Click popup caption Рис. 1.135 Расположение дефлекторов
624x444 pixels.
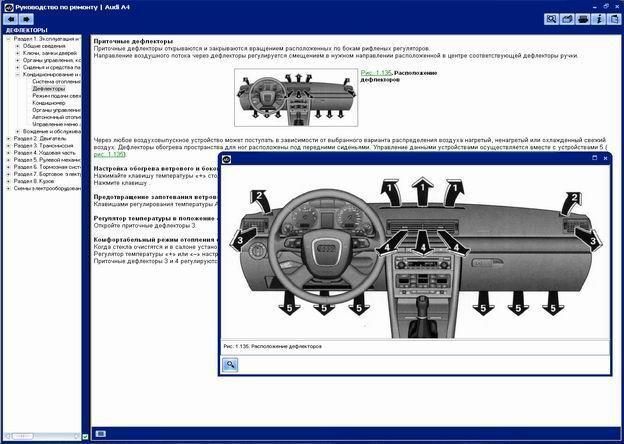(x=272, y=347)
